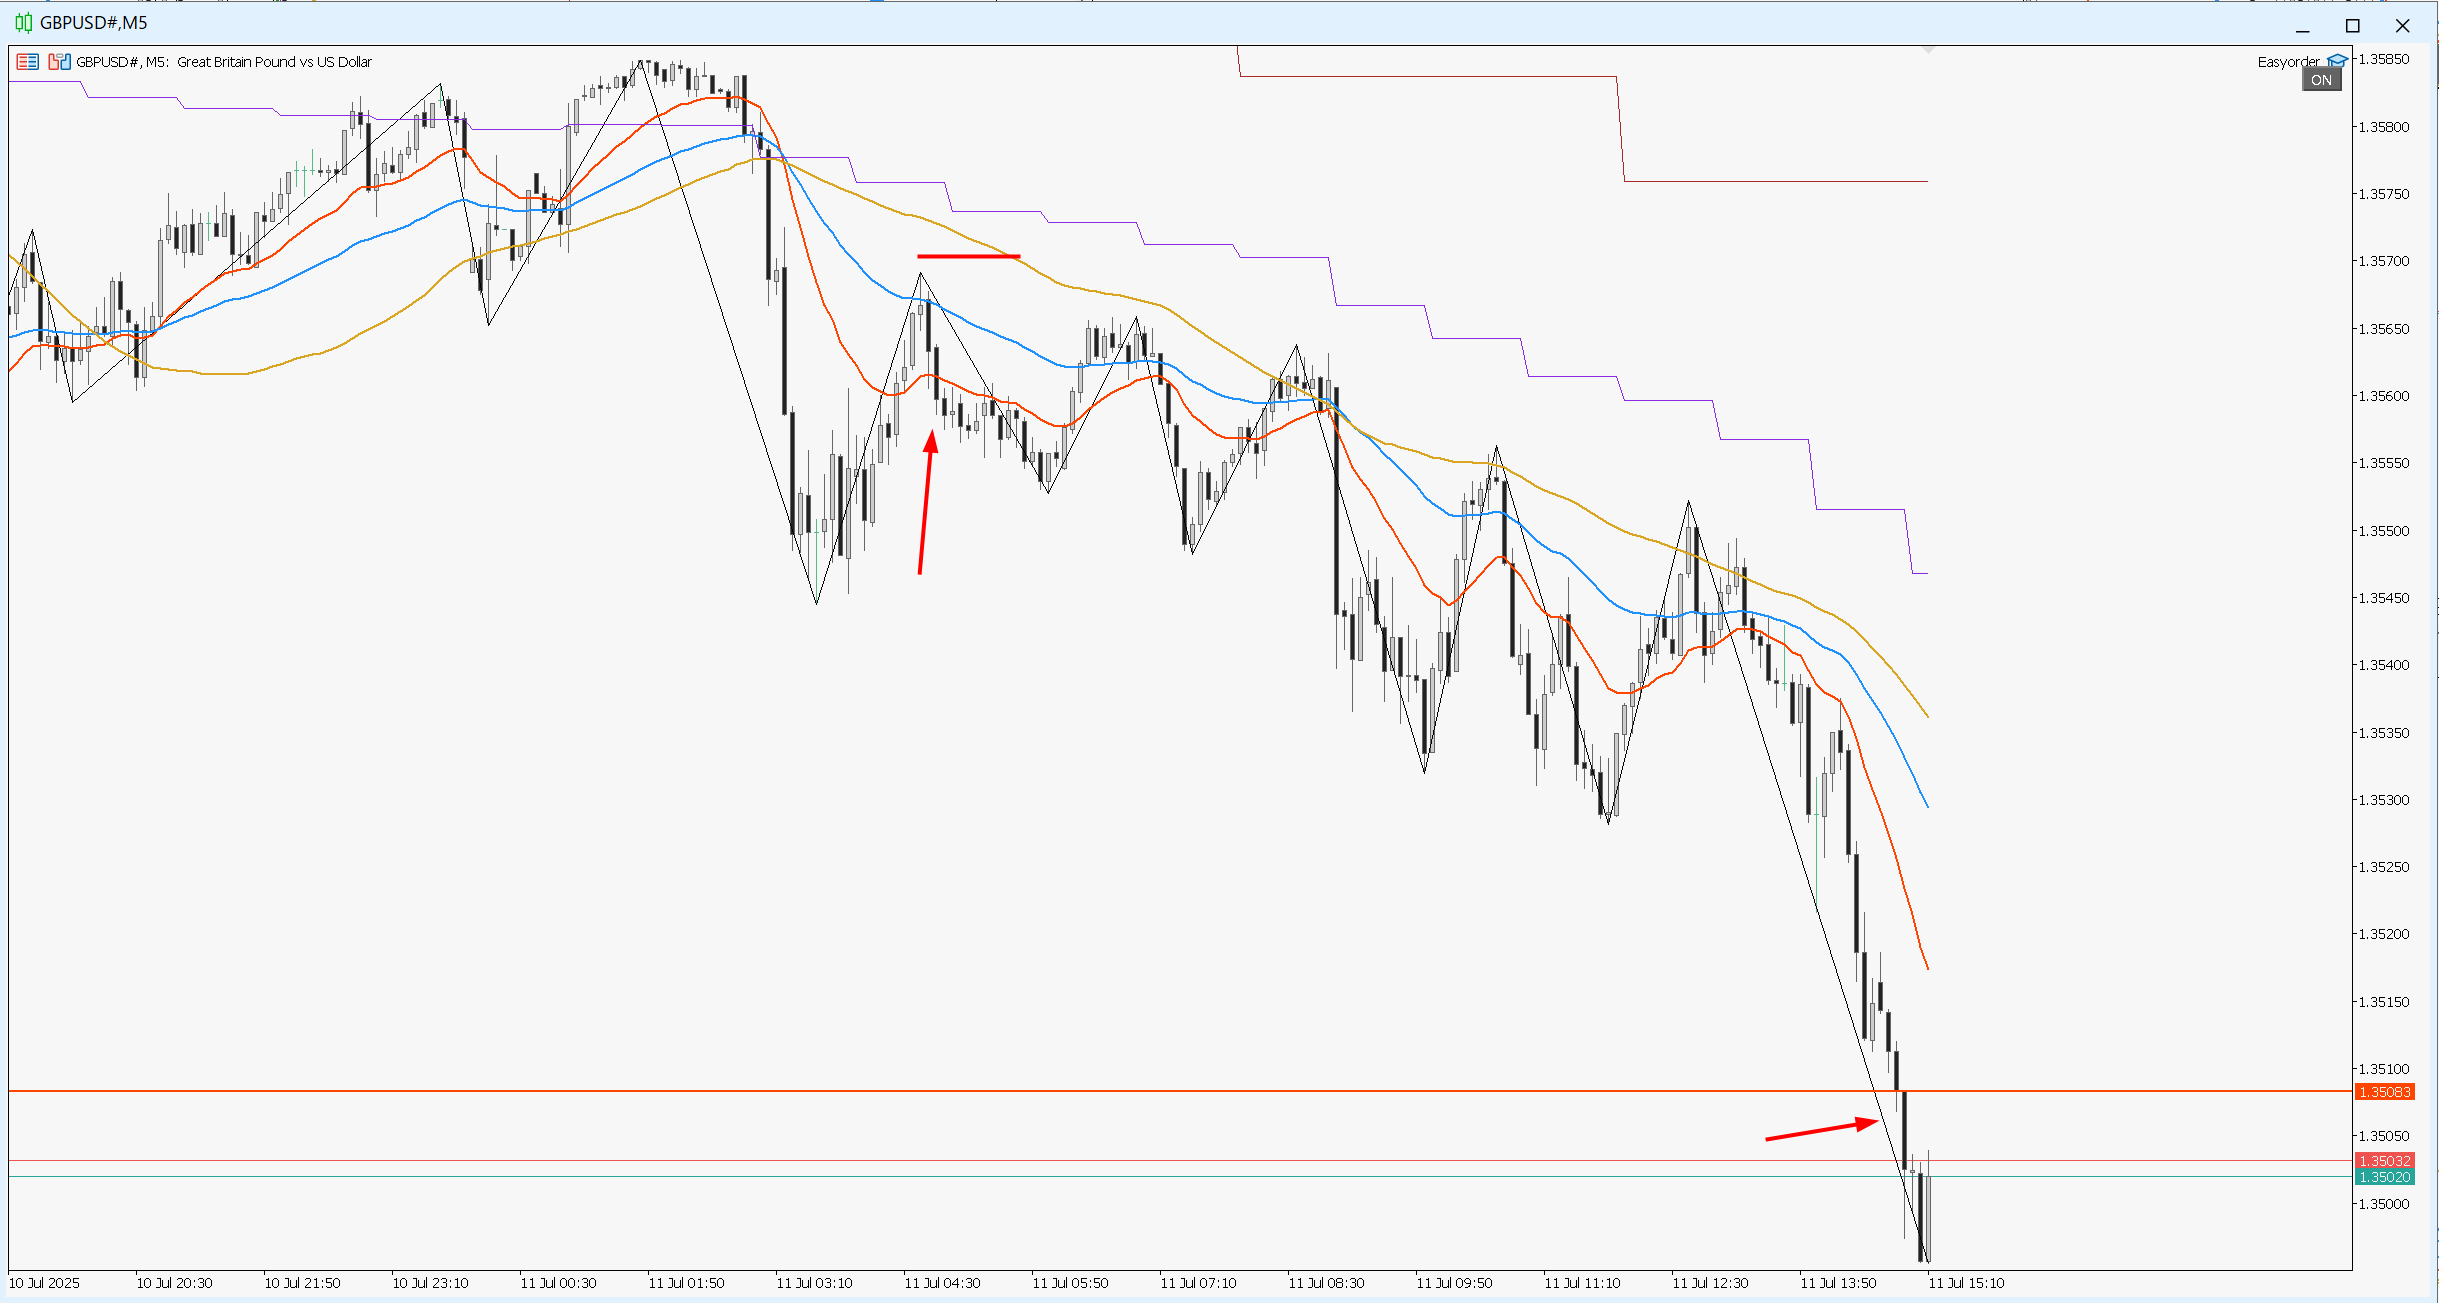Click the 11 Jul 04:30 time label
The image size is (2439, 1303).
tap(942, 1283)
